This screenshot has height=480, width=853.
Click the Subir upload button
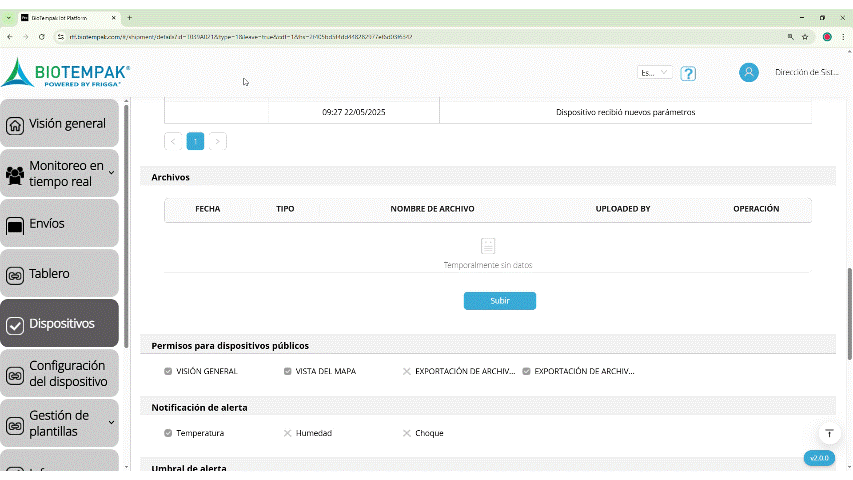(499, 301)
